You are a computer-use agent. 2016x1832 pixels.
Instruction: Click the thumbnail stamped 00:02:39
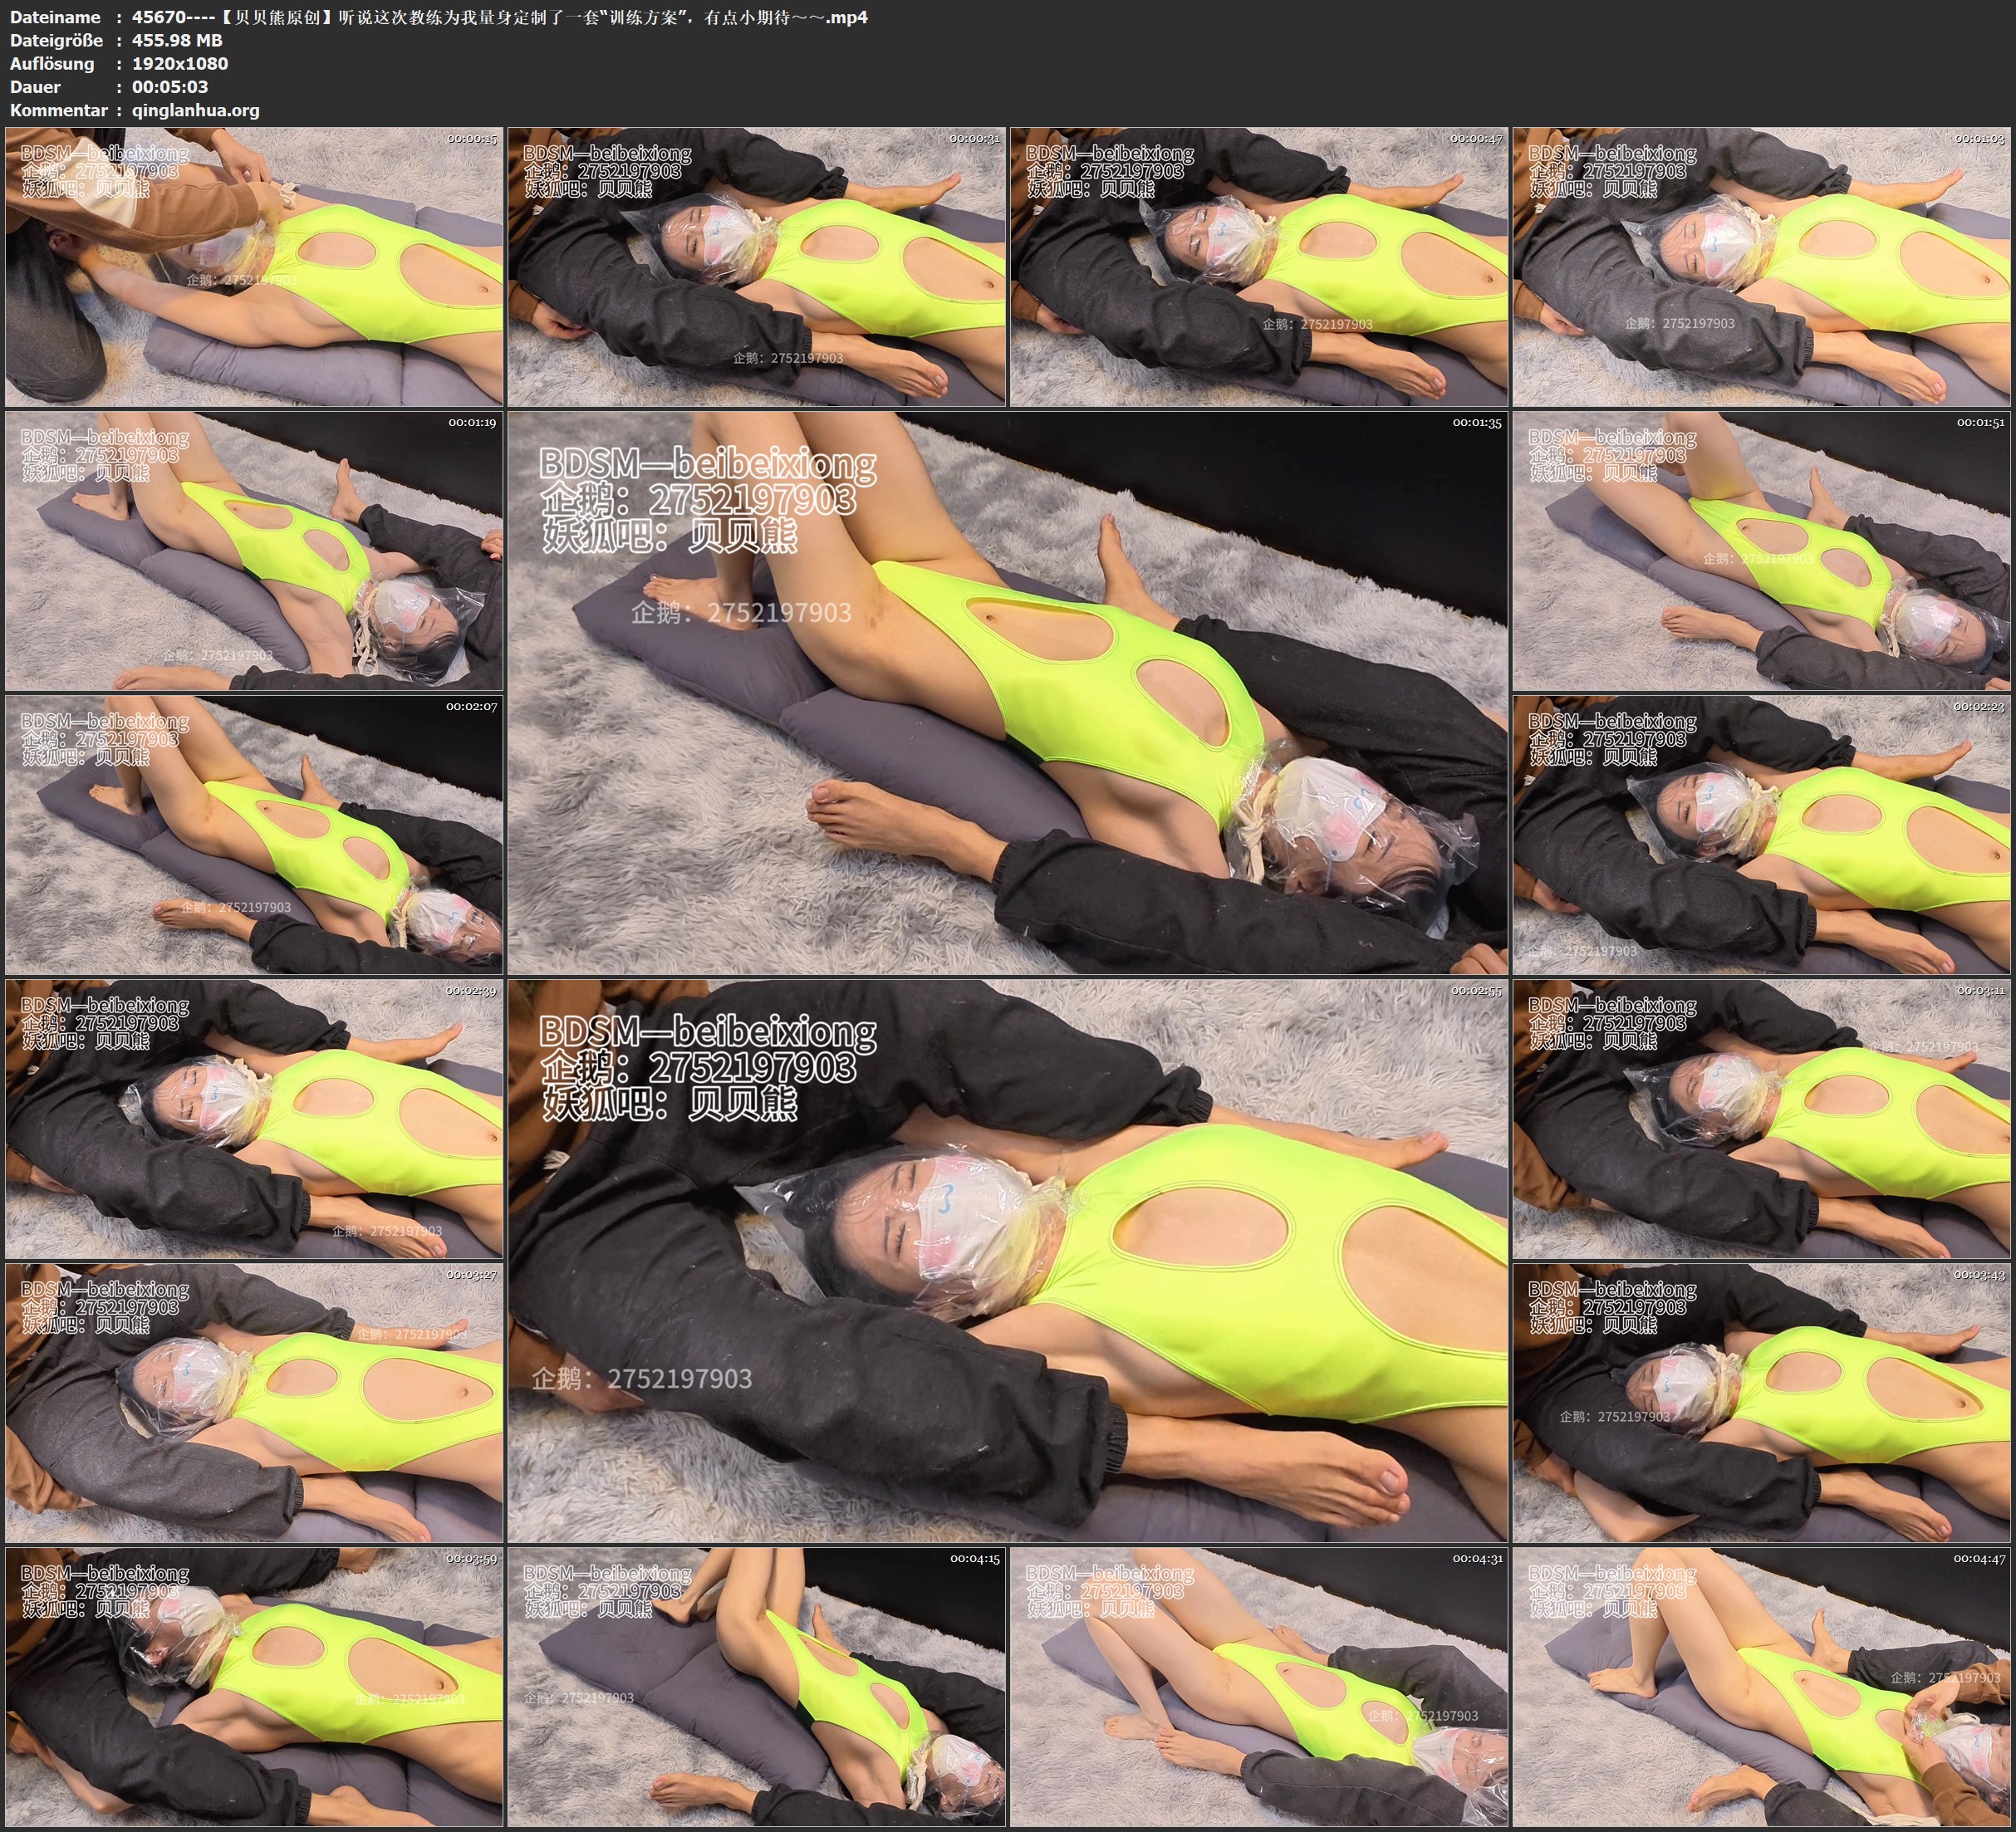click(254, 1119)
